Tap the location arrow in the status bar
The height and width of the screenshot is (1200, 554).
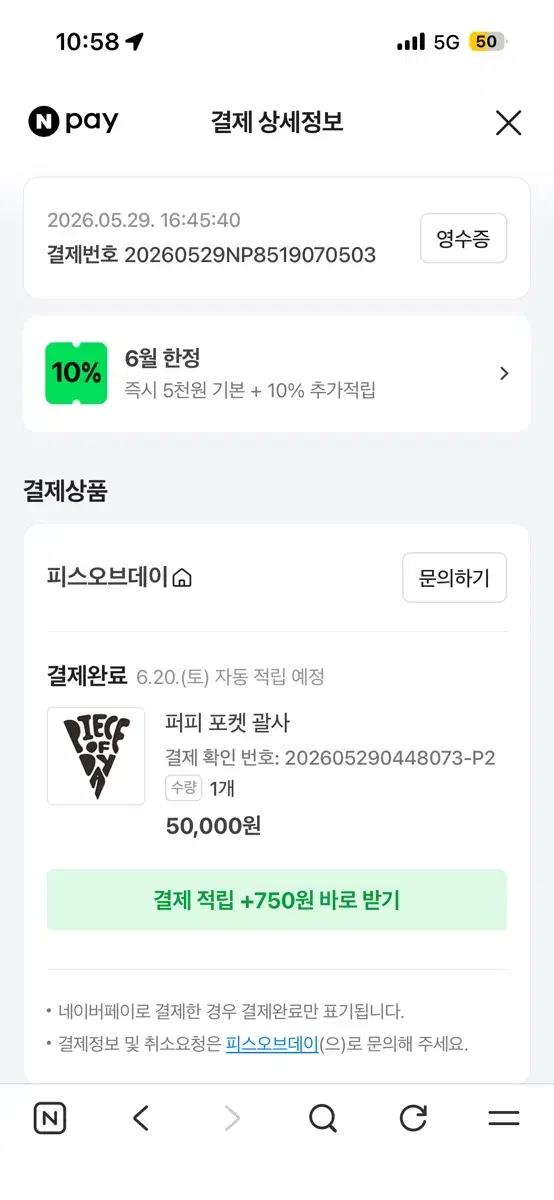pos(134,42)
